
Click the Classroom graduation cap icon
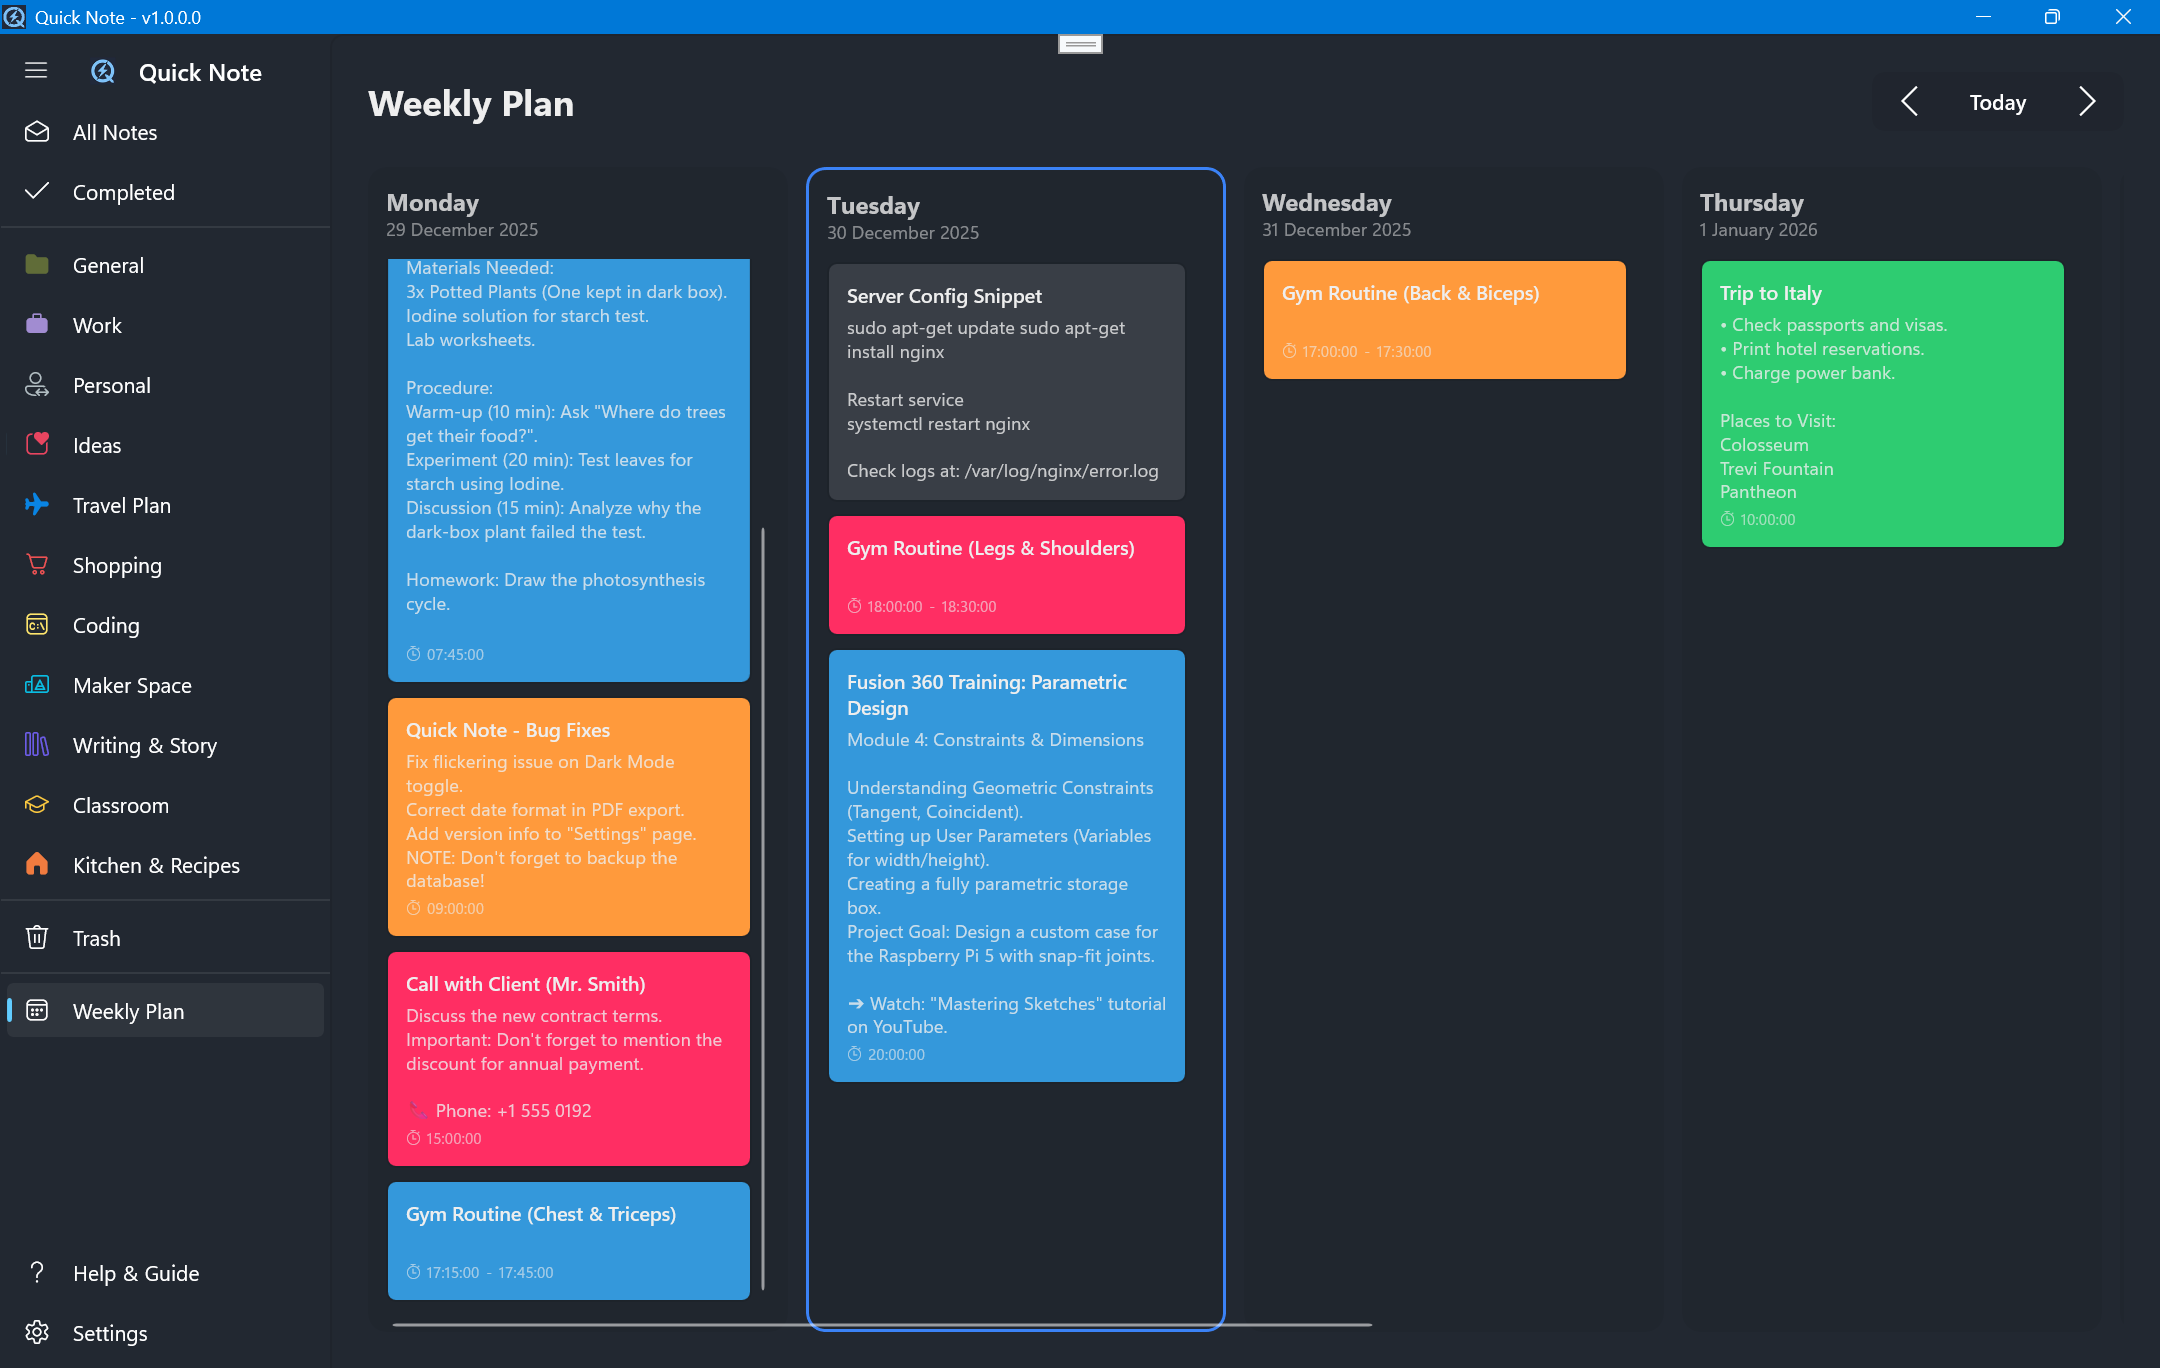point(37,805)
